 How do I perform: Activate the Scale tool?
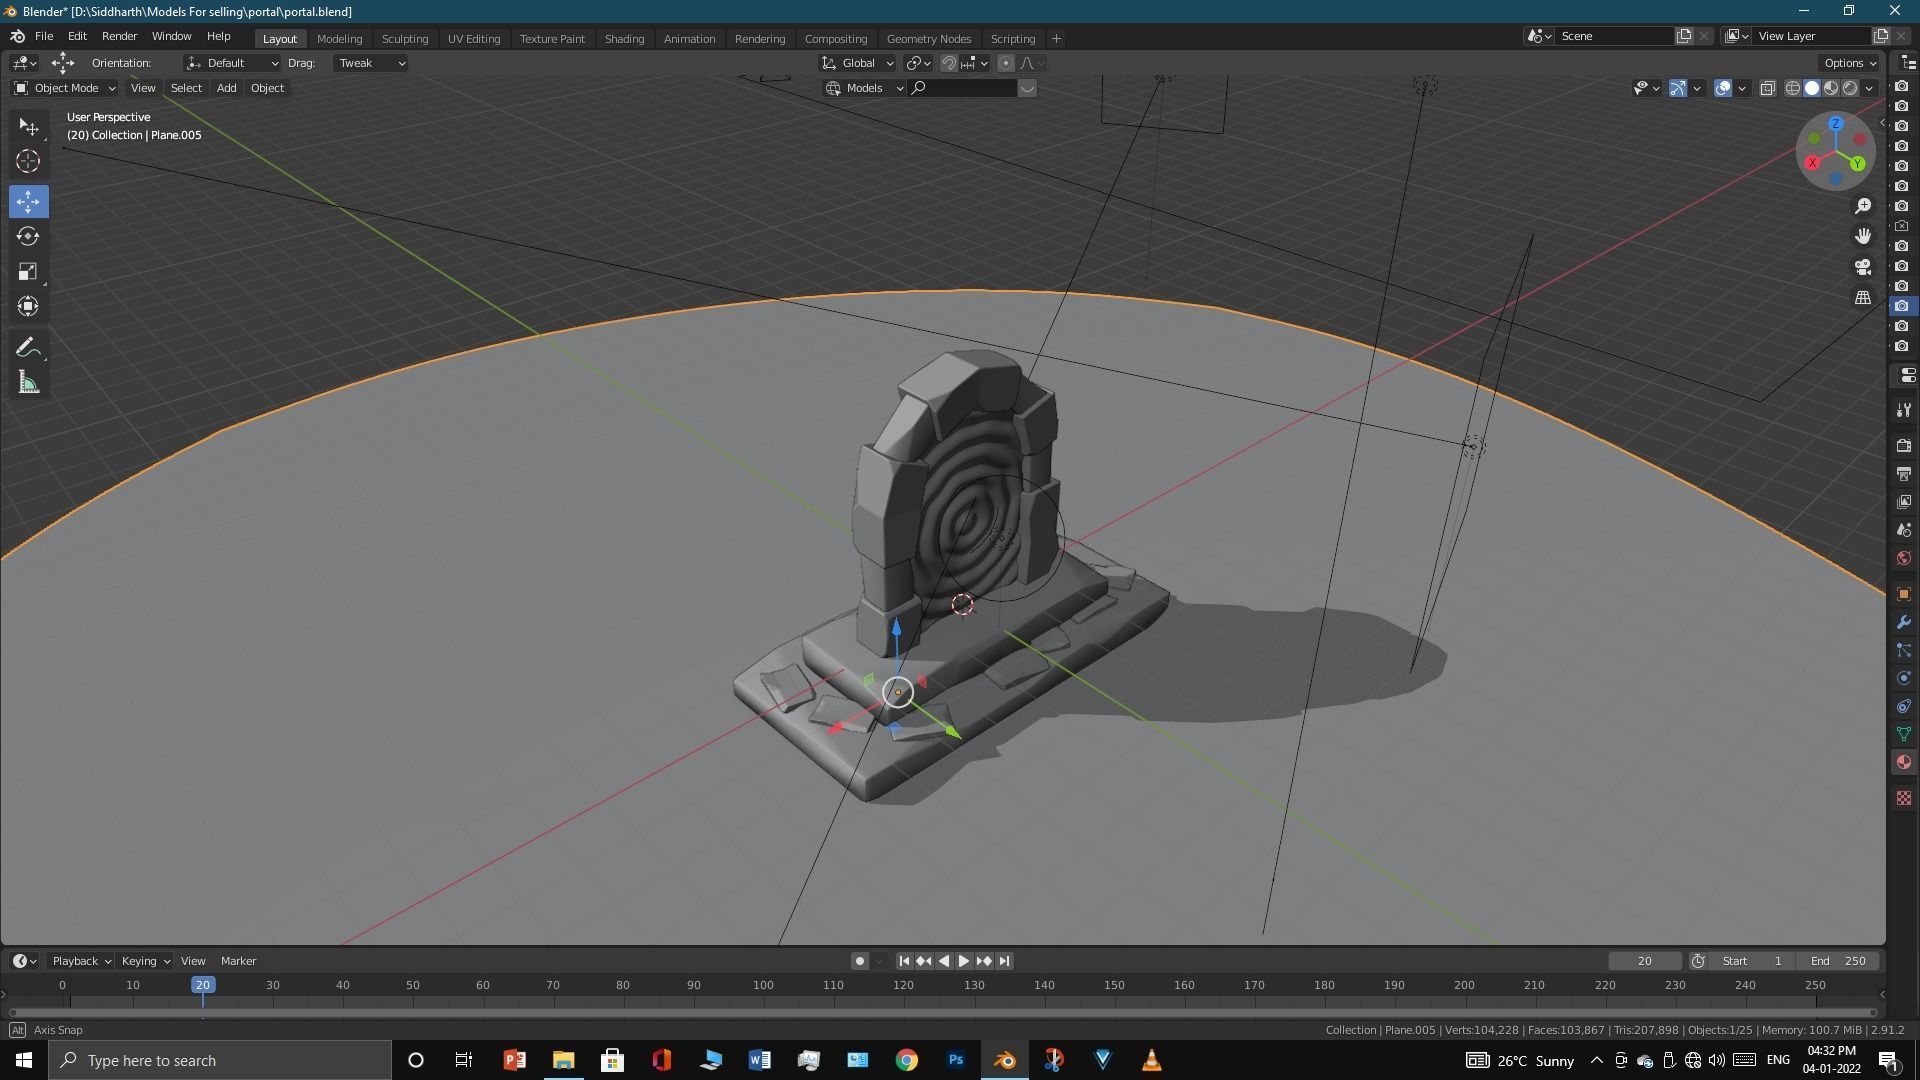tap(28, 271)
